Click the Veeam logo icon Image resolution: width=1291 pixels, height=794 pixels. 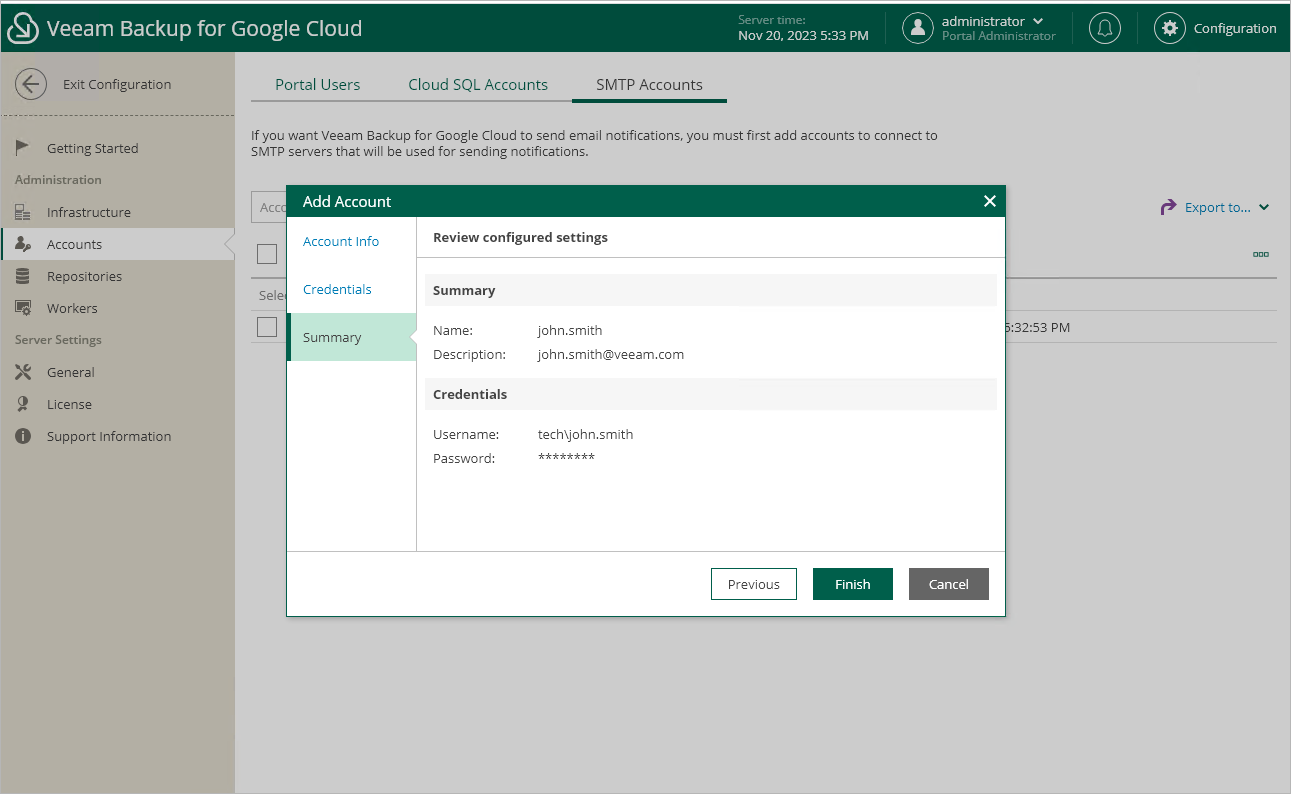click(x=23, y=29)
